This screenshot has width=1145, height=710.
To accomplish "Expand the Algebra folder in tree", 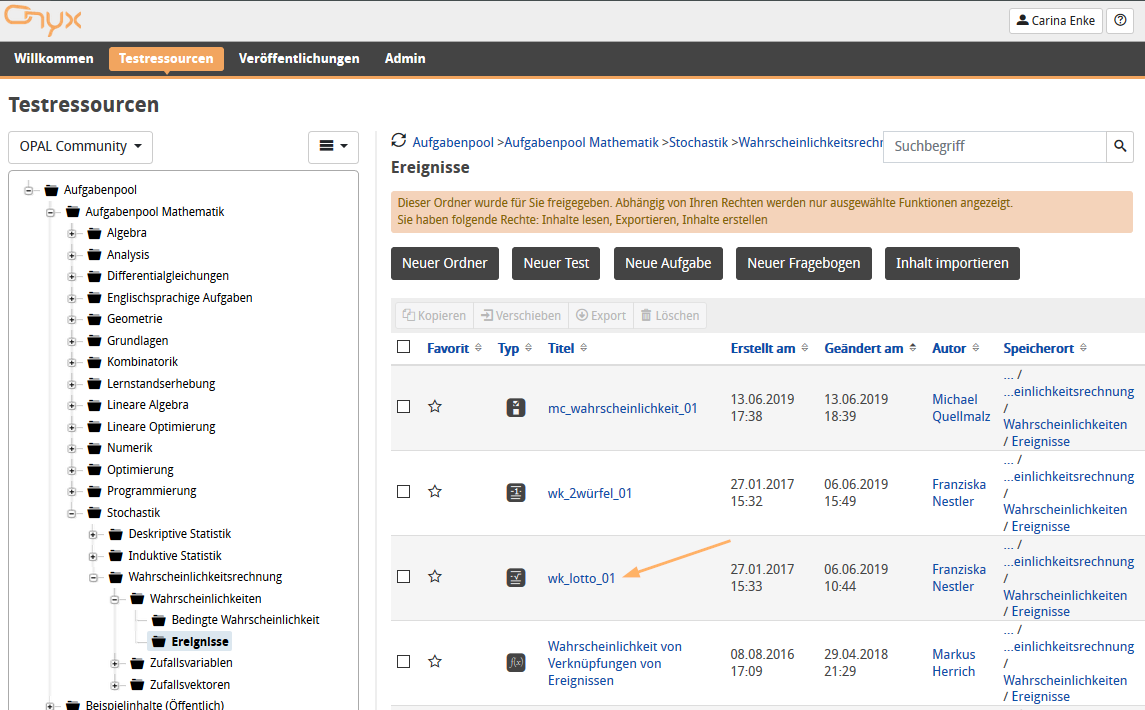I will tap(72, 233).
